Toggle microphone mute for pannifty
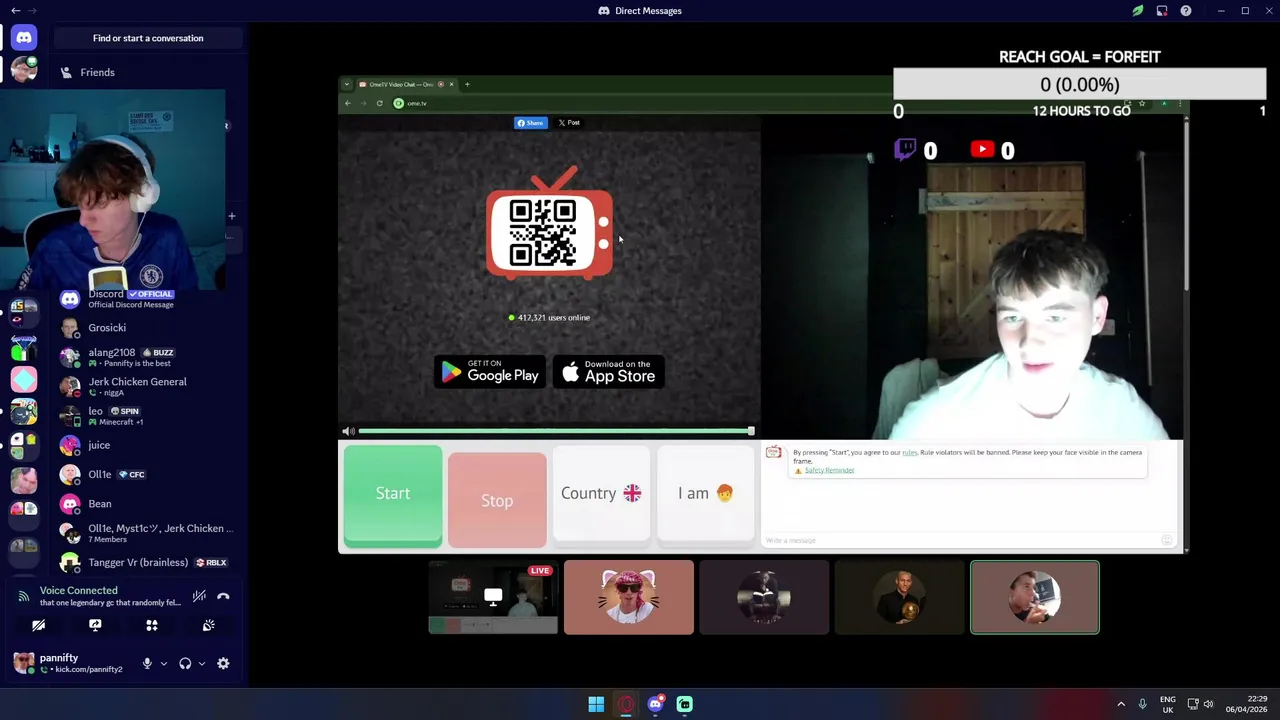1280x720 pixels. tap(147, 663)
